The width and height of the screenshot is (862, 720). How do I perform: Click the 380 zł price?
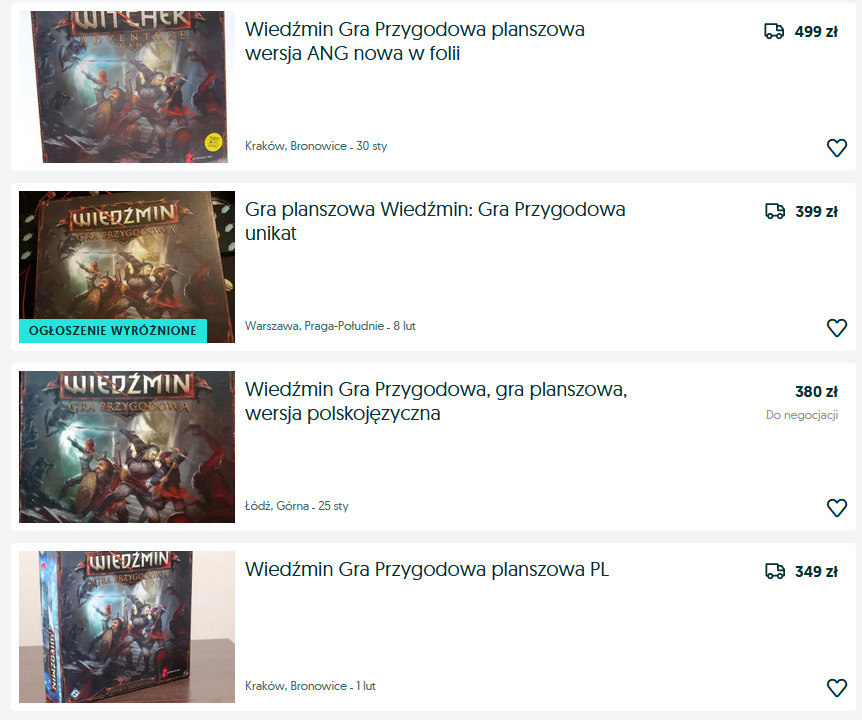point(816,392)
